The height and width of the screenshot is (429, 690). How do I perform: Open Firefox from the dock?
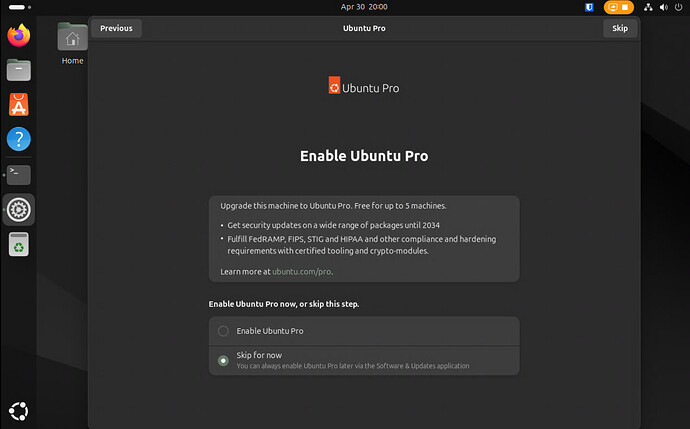[x=18, y=35]
